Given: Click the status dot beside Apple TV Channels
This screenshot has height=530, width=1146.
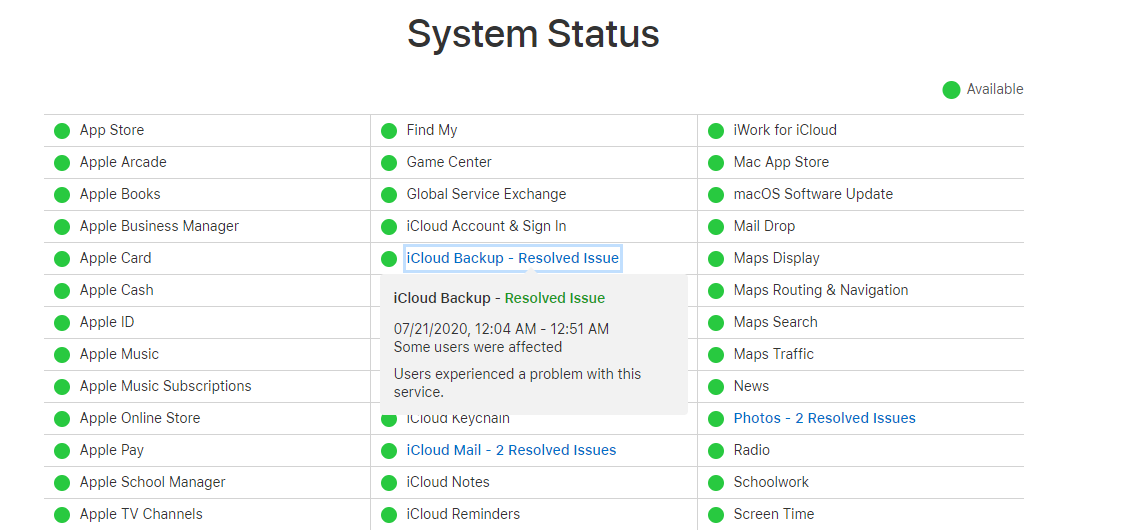Looking at the screenshot, I should [x=62, y=515].
